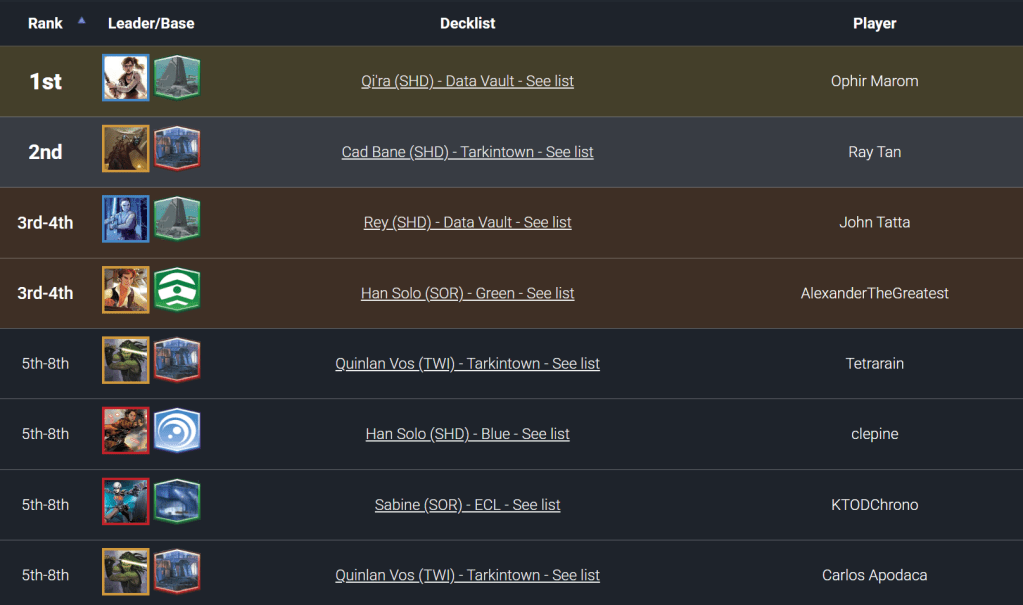Click the Sabine leader portrait icon

pos(126,501)
